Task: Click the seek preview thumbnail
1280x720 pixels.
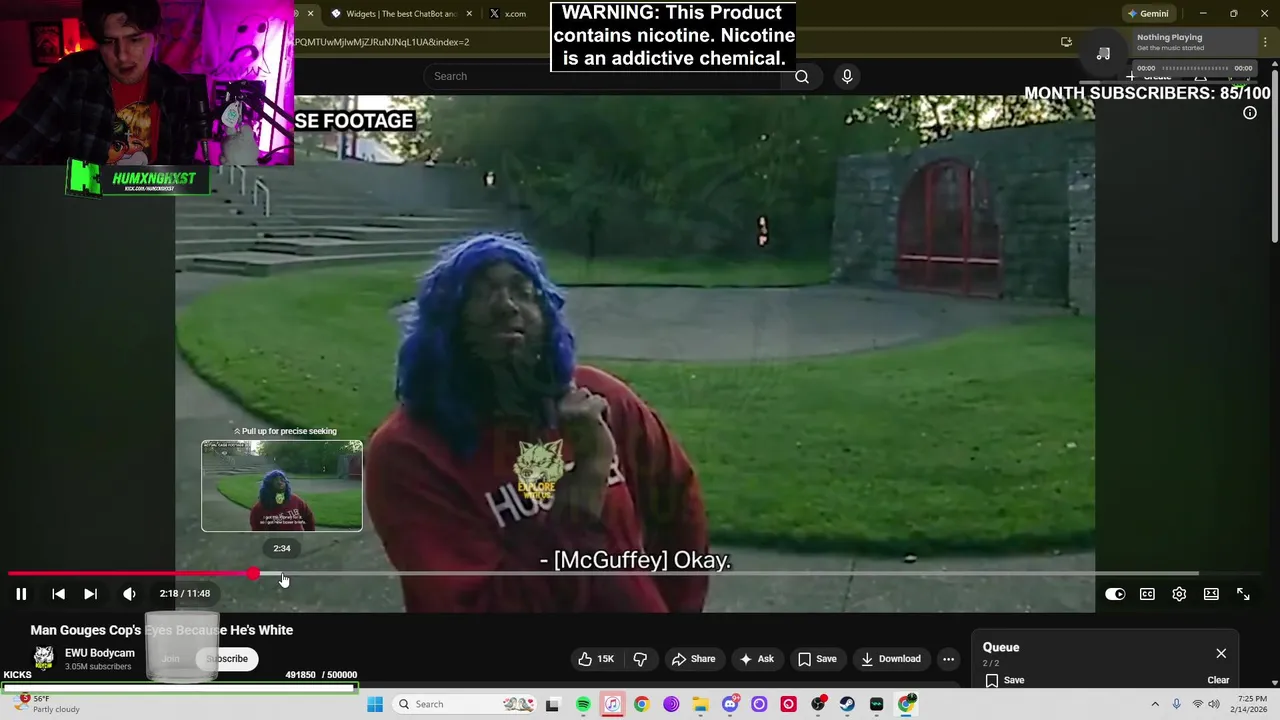Action: click(x=282, y=486)
